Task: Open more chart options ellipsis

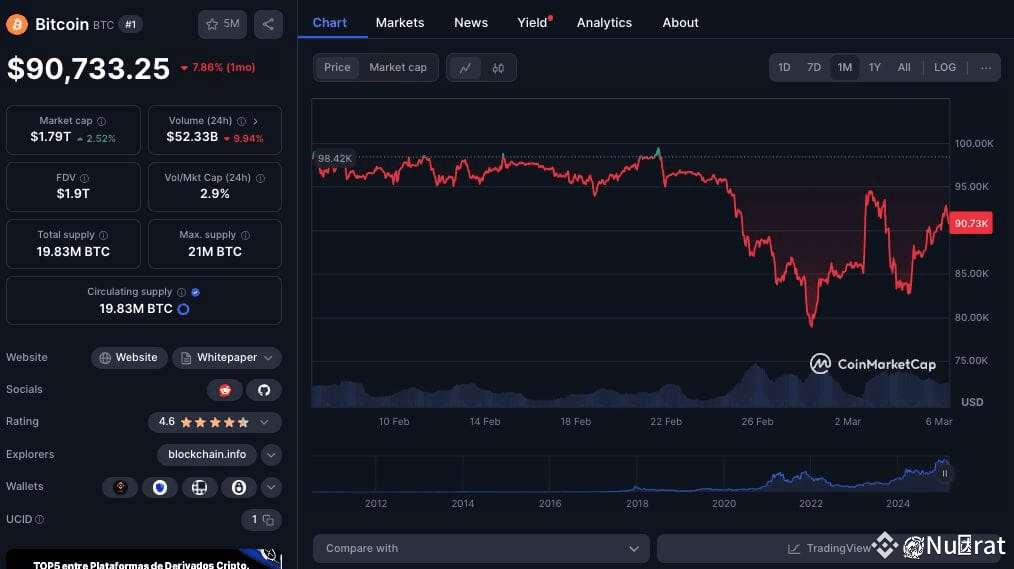Action: 986,67
